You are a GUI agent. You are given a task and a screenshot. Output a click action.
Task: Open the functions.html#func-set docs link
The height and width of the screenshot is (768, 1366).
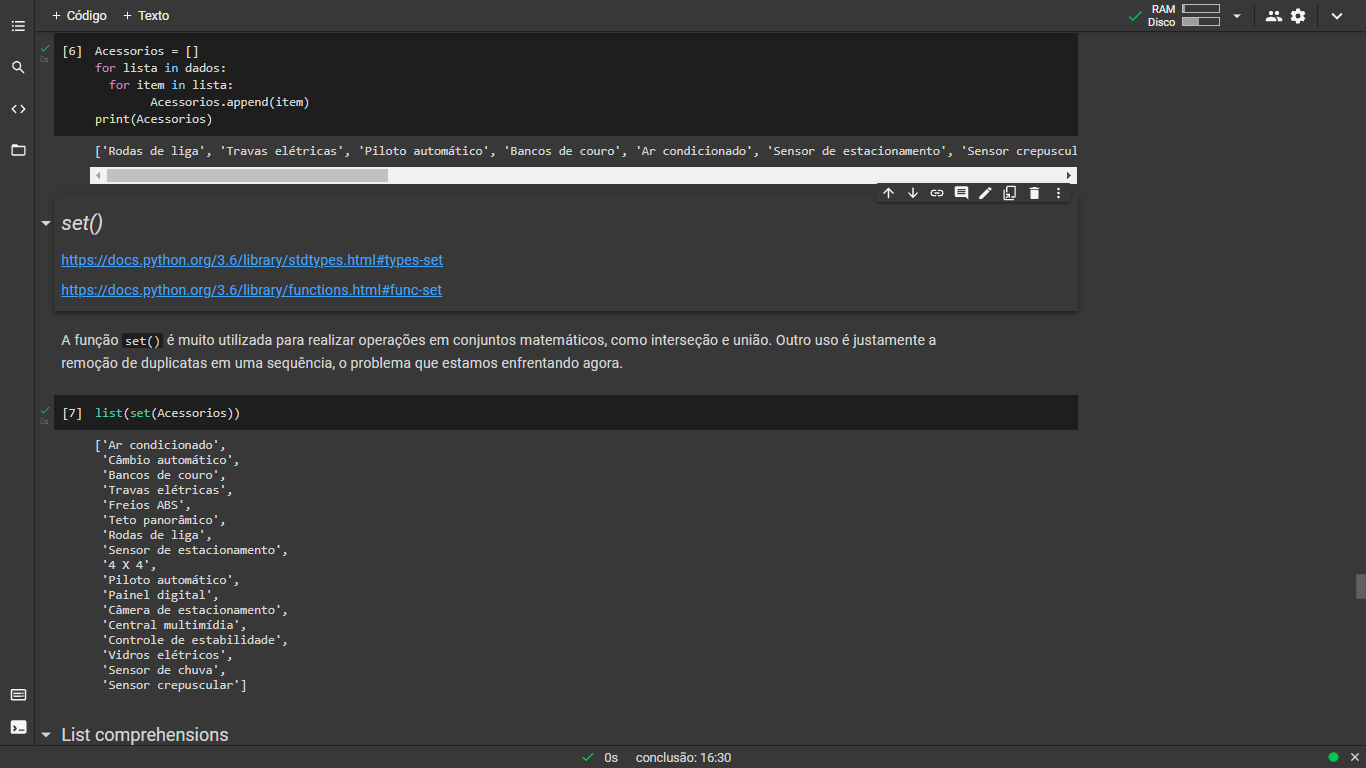point(251,290)
